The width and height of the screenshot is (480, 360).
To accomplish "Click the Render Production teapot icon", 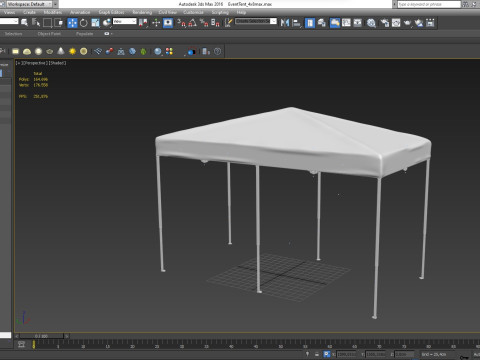I will (x=407, y=23).
